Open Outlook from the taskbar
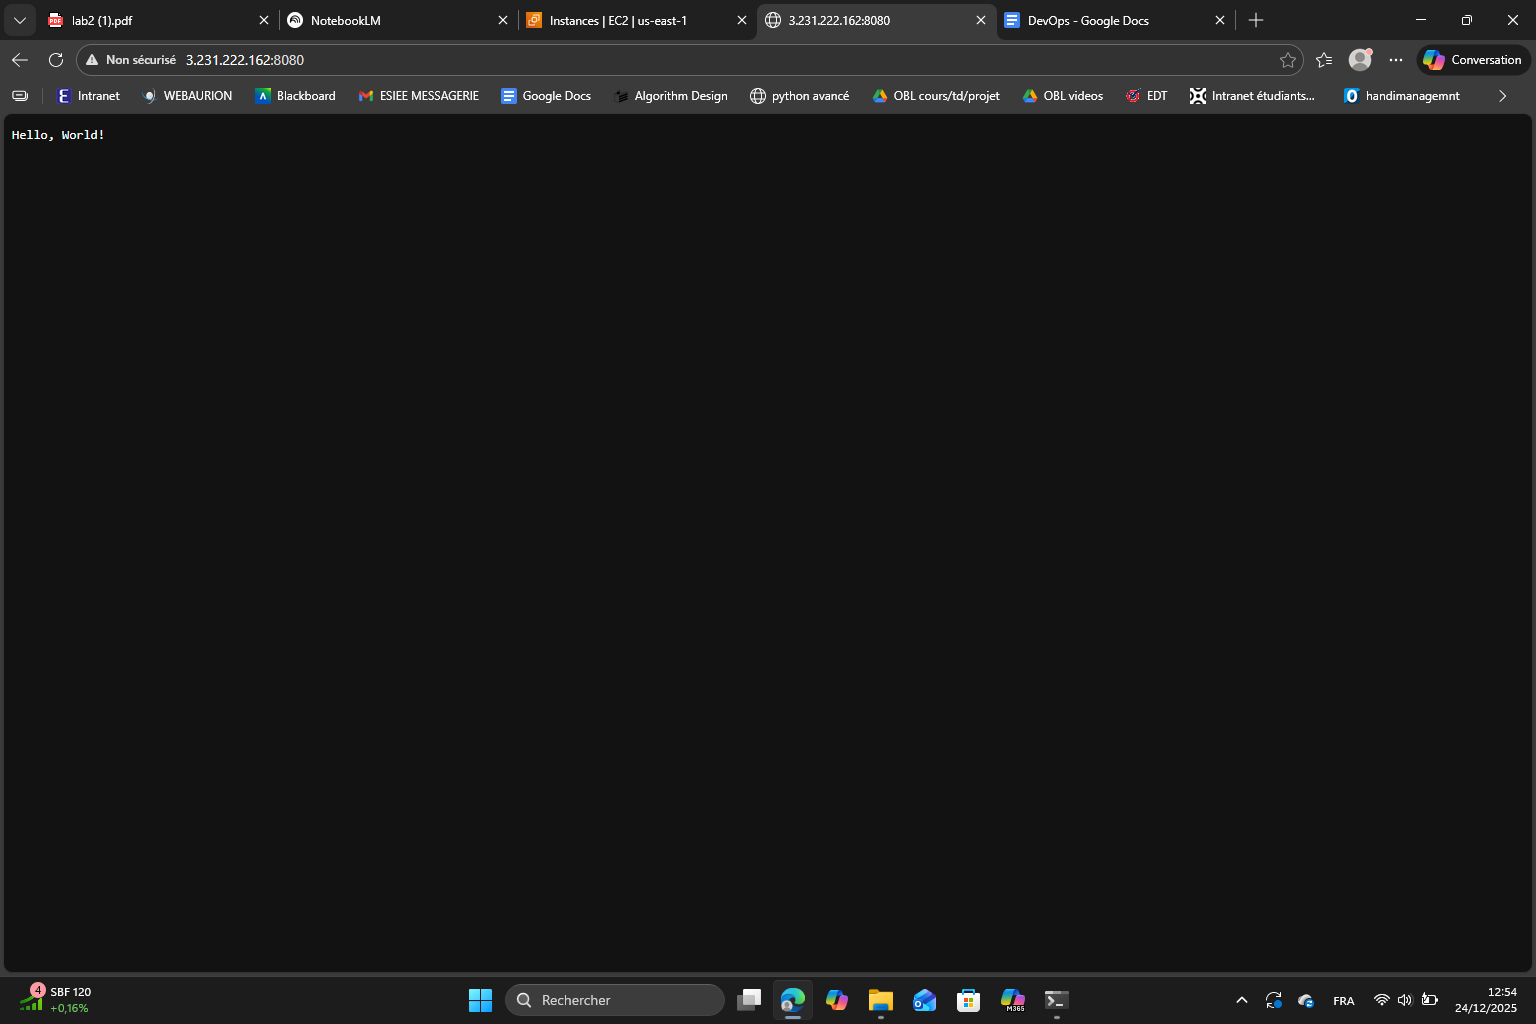Screen dimensions: 1536x1024 coord(924,999)
